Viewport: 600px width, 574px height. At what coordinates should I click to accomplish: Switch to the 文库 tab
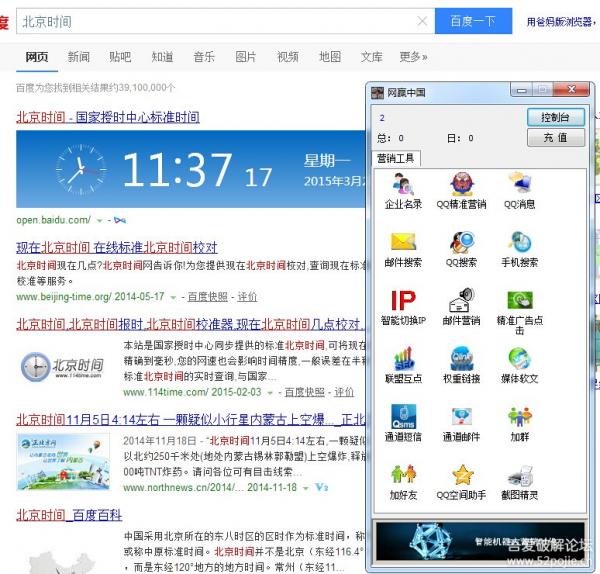pyautogui.click(x=372, y=57)
